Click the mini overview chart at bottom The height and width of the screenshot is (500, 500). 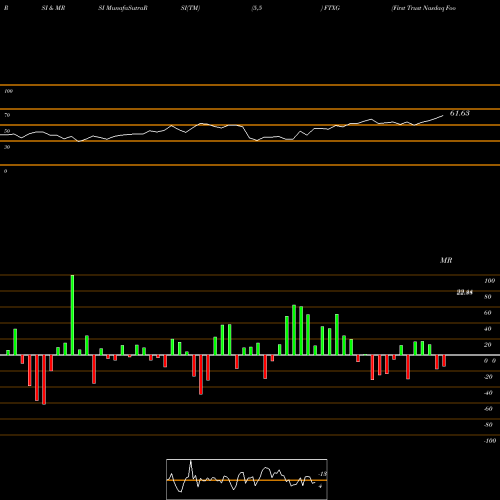(x=247, y=479)
